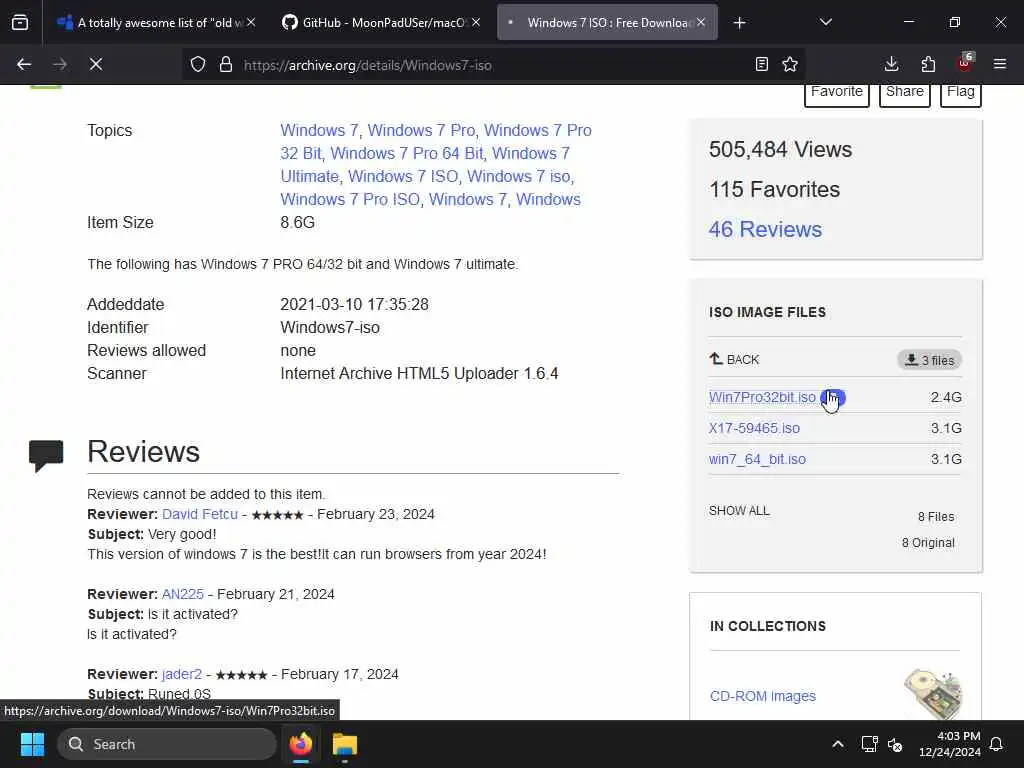
Task: Open reviewer AN225 profile
Action: click(x=183, y=594)
